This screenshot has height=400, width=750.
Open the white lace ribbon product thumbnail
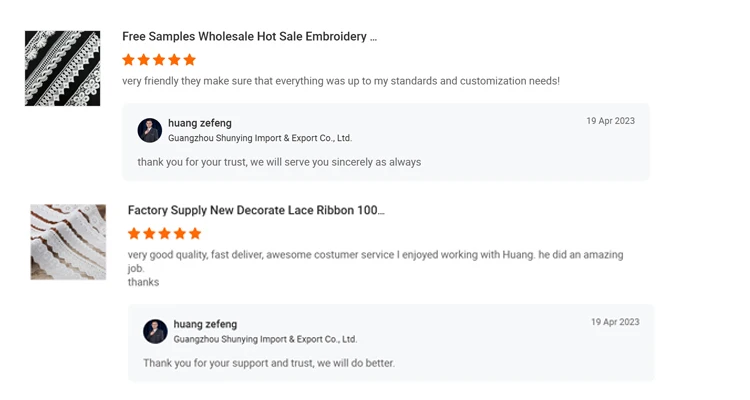[68, 242]
